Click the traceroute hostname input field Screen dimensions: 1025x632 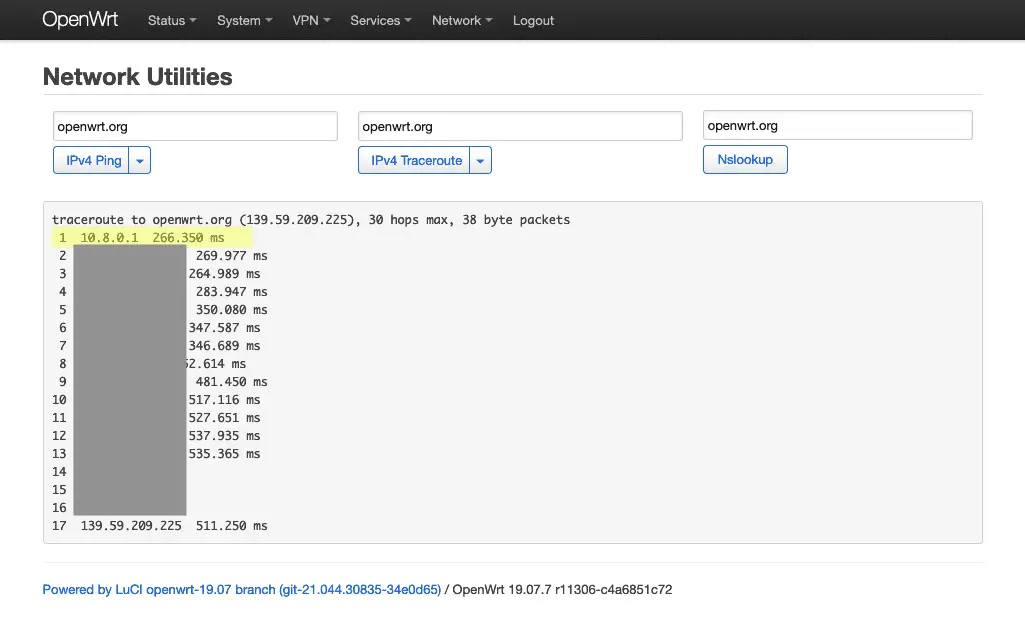pyautogui.click(x=519, y=125)
